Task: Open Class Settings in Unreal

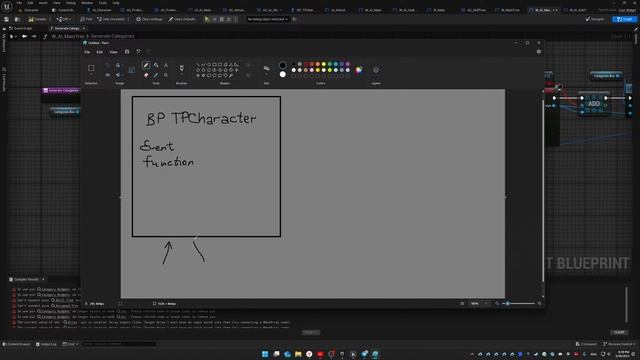Action: tap(149, 19)
